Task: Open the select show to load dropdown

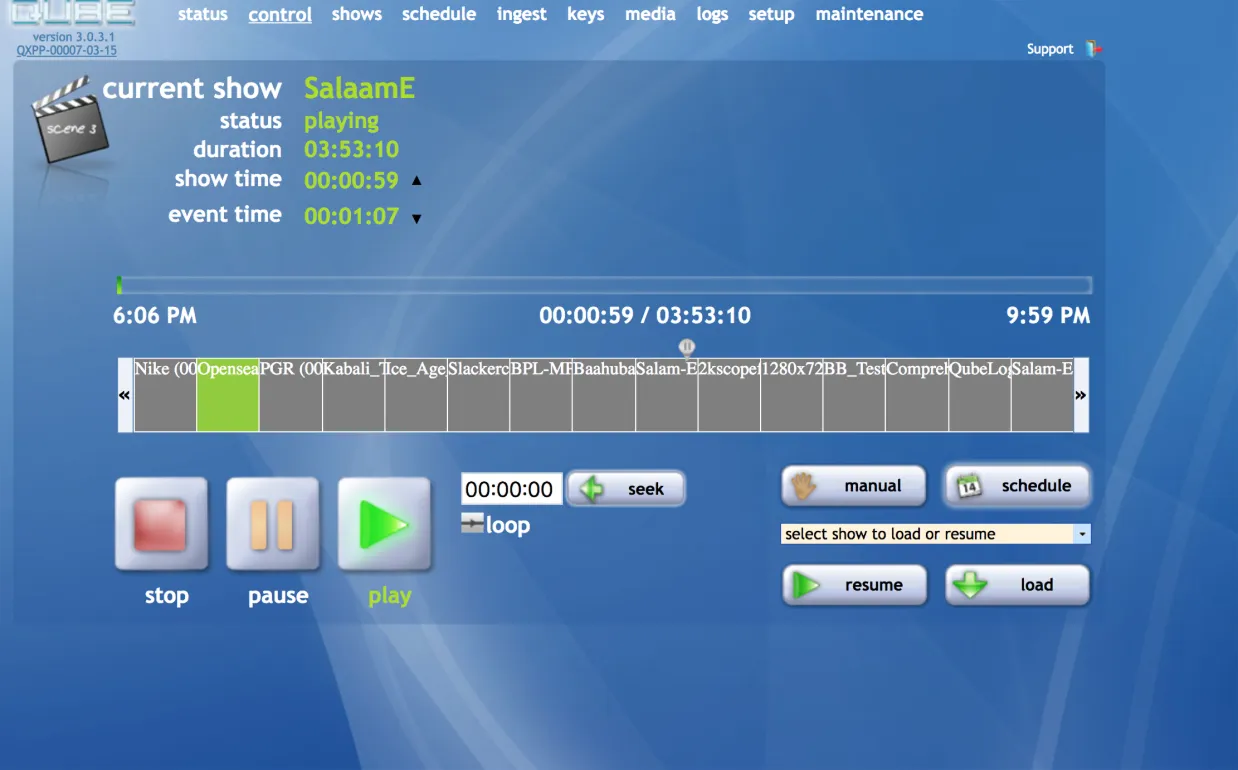Action: coord(935,534)
